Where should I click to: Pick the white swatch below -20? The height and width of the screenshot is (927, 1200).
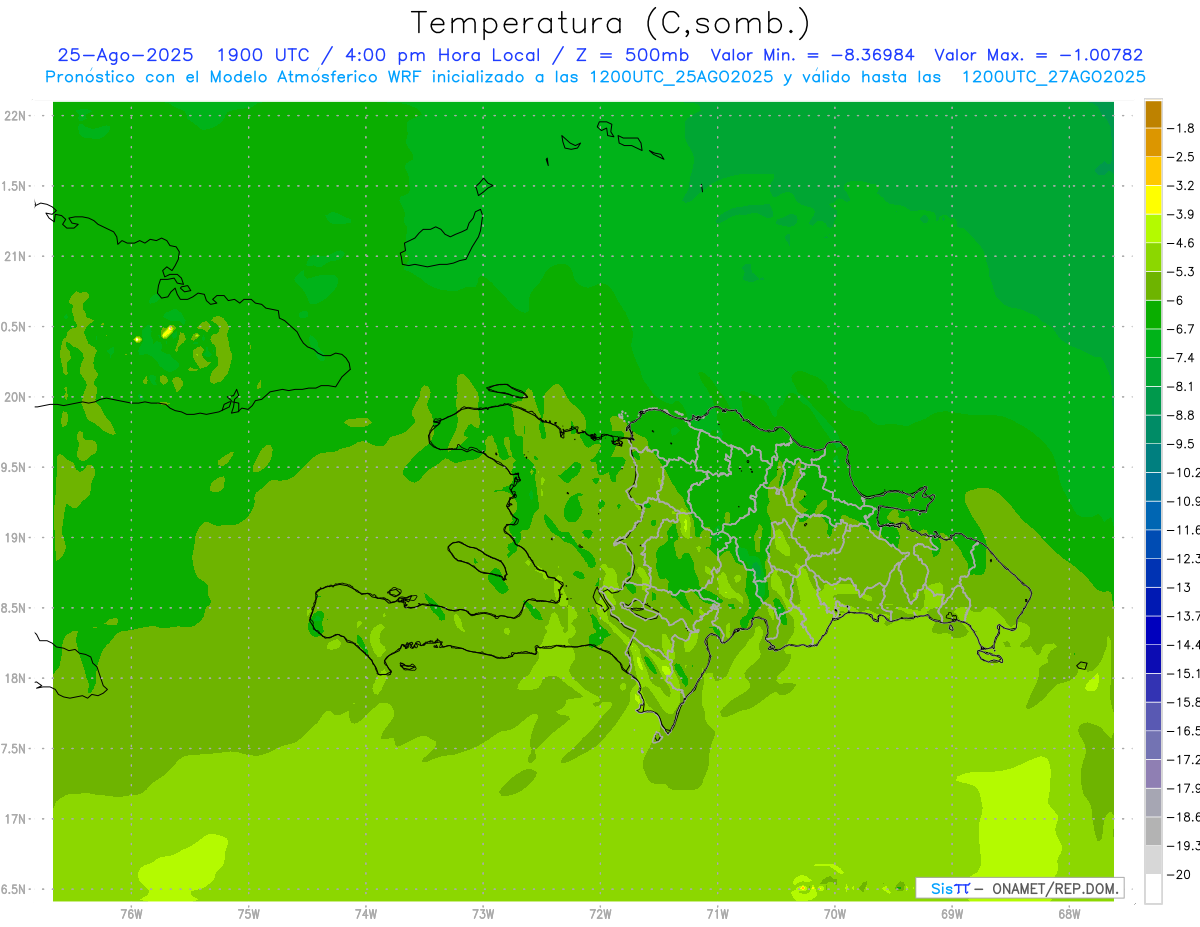point(1153,889)
